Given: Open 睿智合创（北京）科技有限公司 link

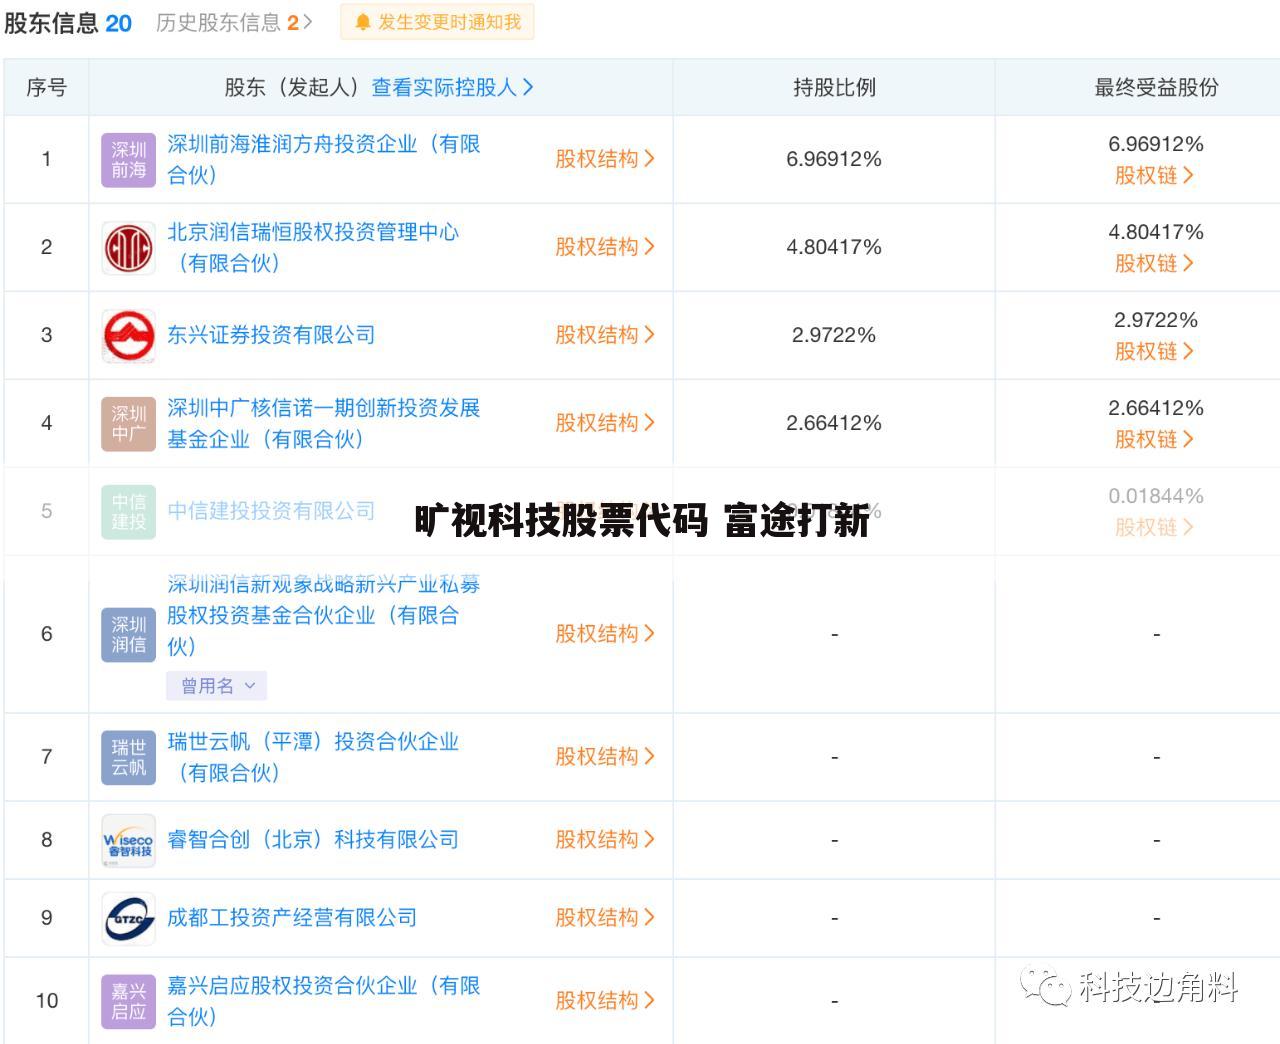Looking at the screenshot, I should [313, 840].
